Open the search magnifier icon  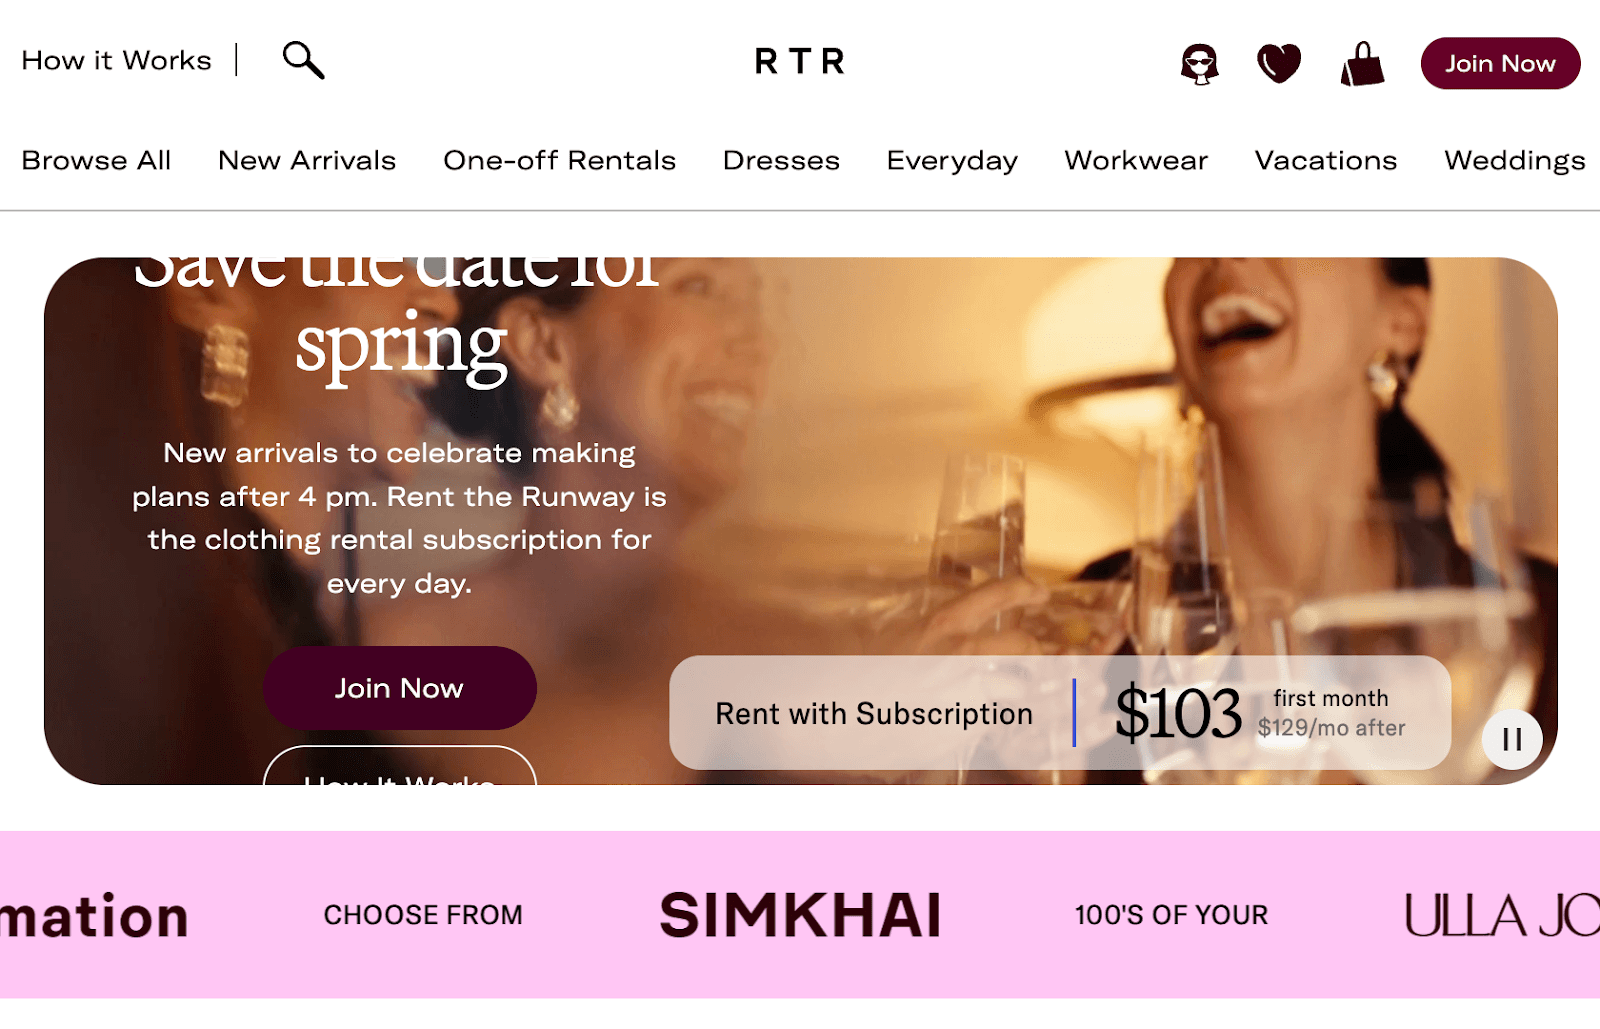tap(303, 60)
